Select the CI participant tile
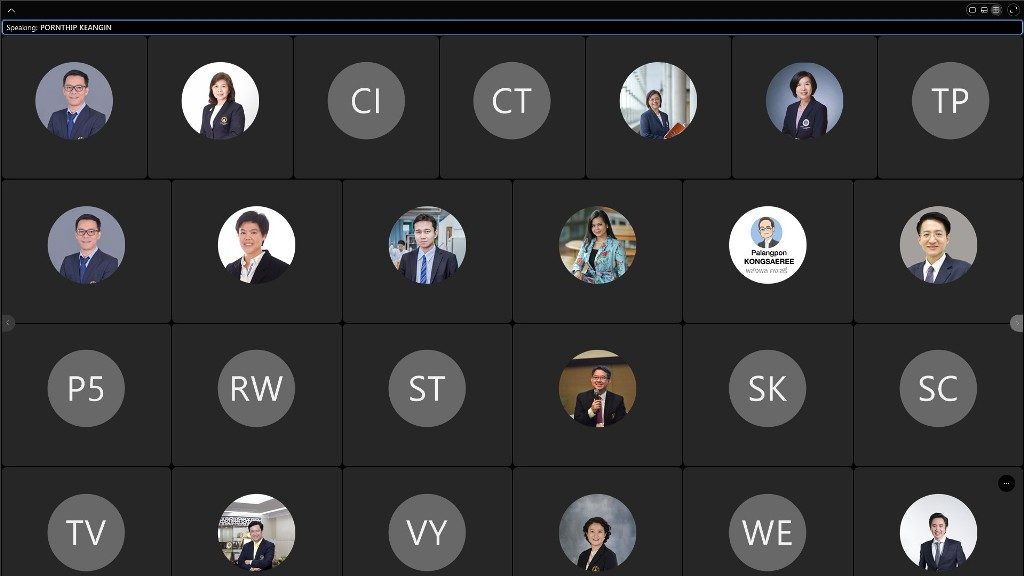The image size is (1024, 576). (366, 107)
